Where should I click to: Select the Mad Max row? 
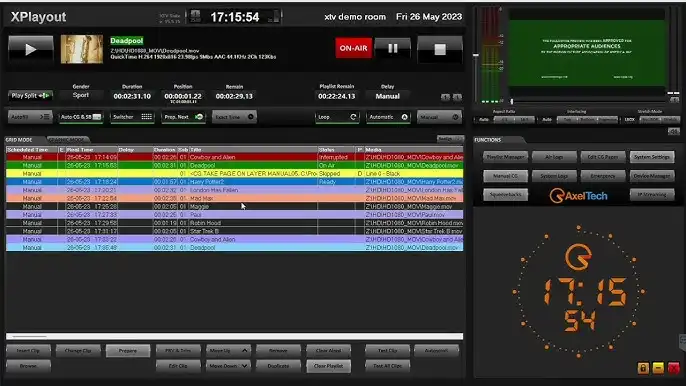click(234, 198)
